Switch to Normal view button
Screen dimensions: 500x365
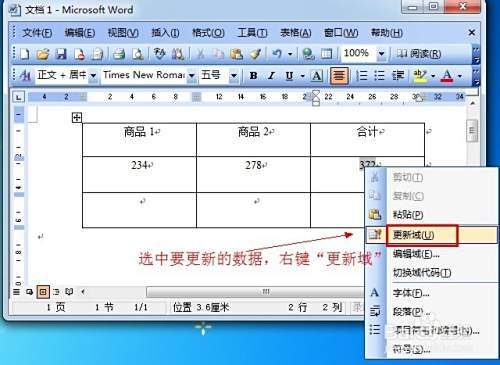16,292
